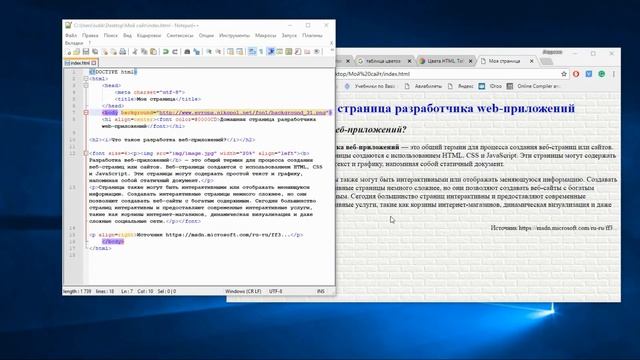Switch to the 'таблица цветов' browser tab
This screenshot has height=360, width=640.
click(x=383, y=61)
